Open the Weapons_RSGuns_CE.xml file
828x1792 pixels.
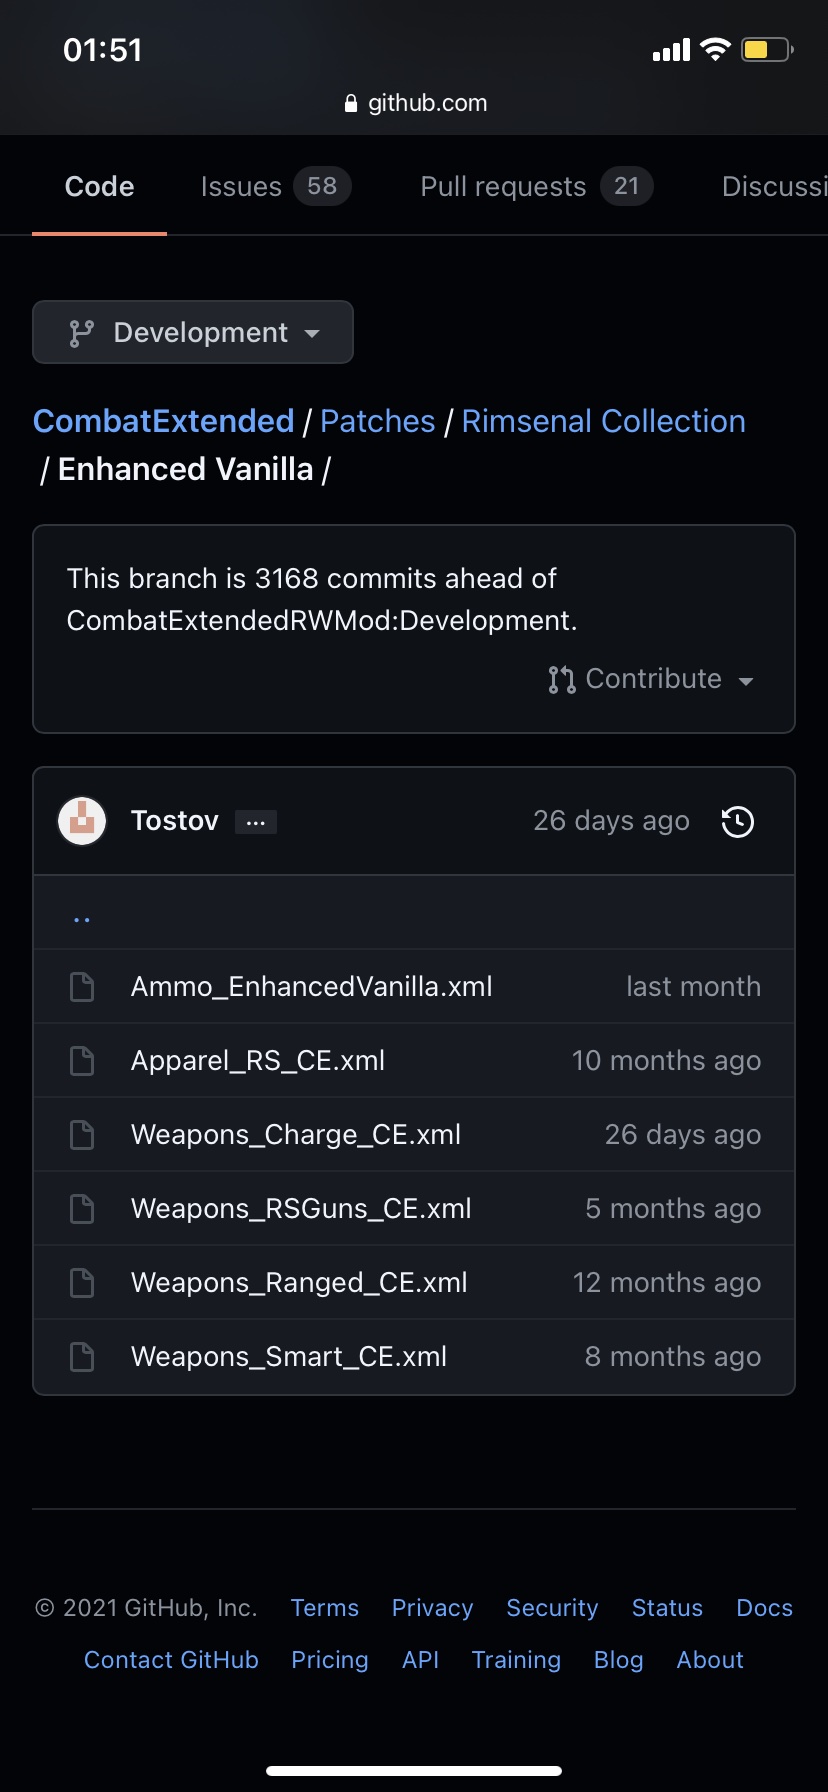tap(301, 1209)
